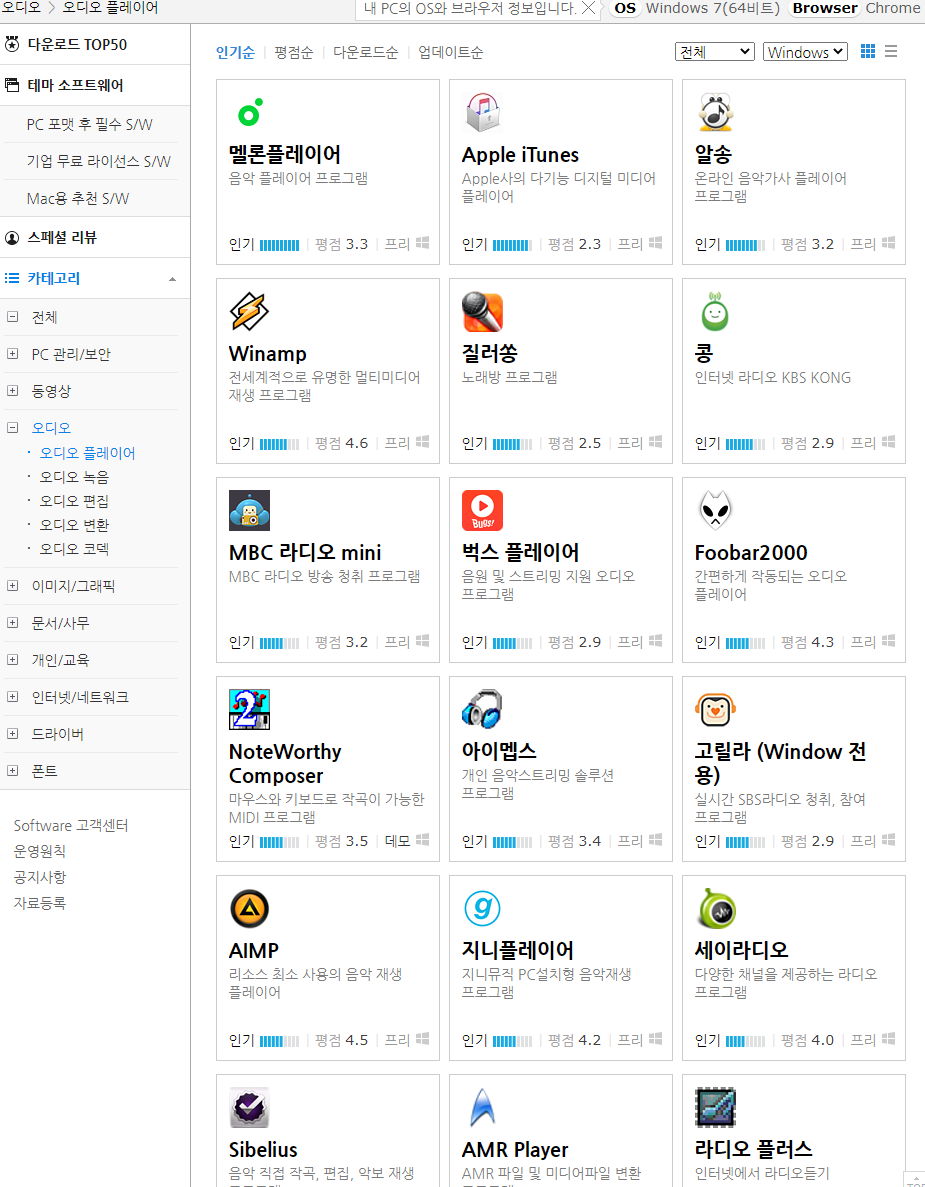The height and width of the screenshot is (1187, 925).
Task: Collapse the 카테고리 section arrow
Action: point(173,279)
